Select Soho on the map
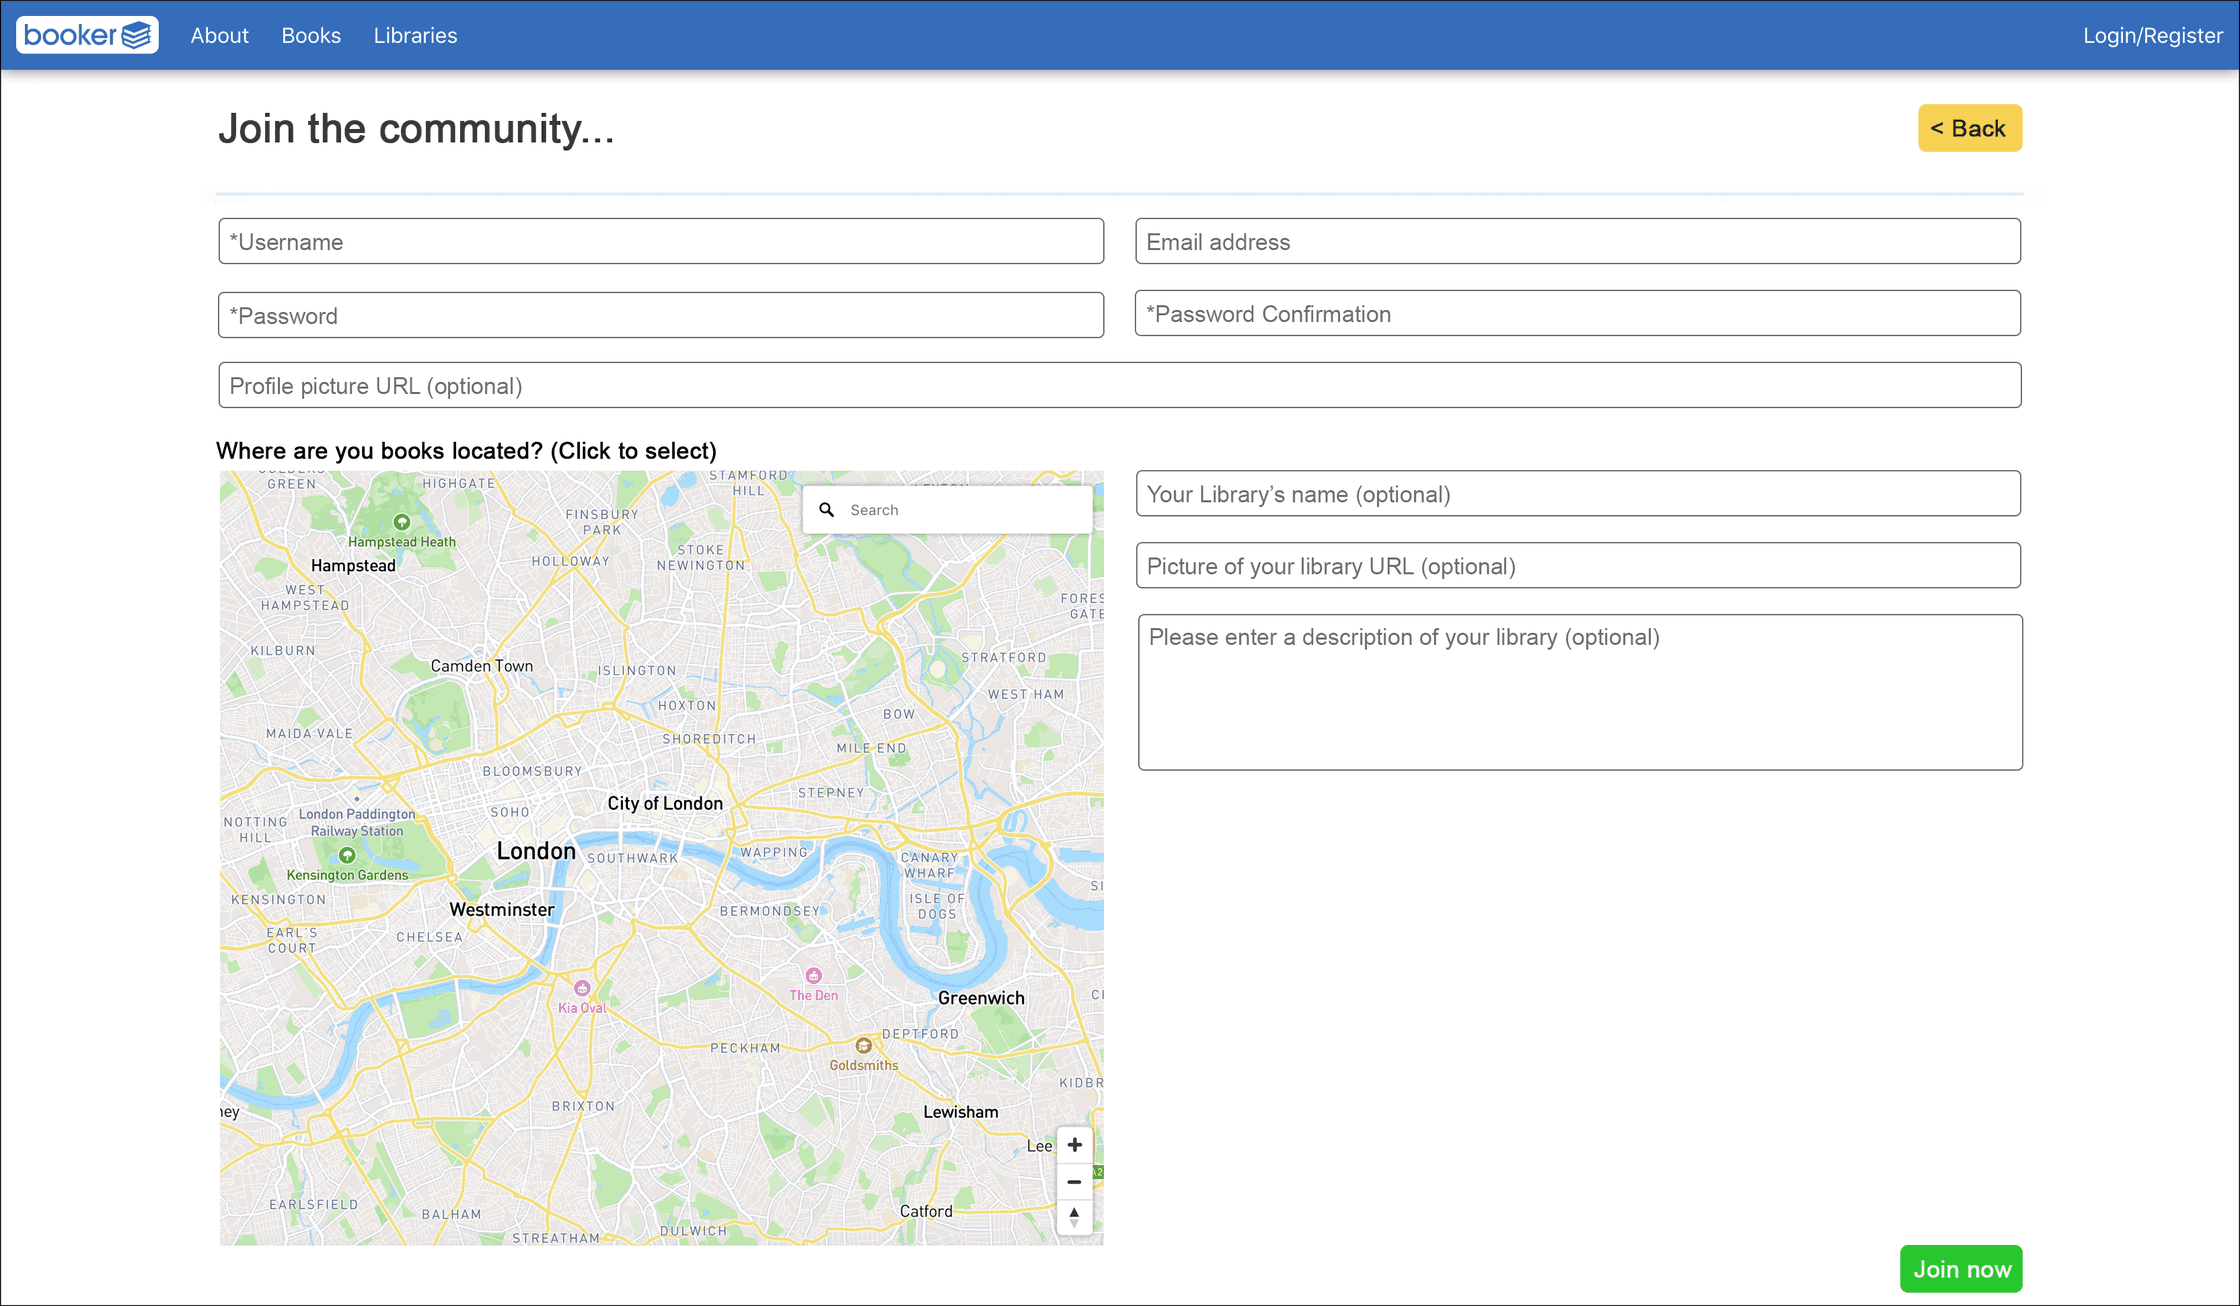The height and width of the screenshot is (1306, 2240). pos(509,812)
